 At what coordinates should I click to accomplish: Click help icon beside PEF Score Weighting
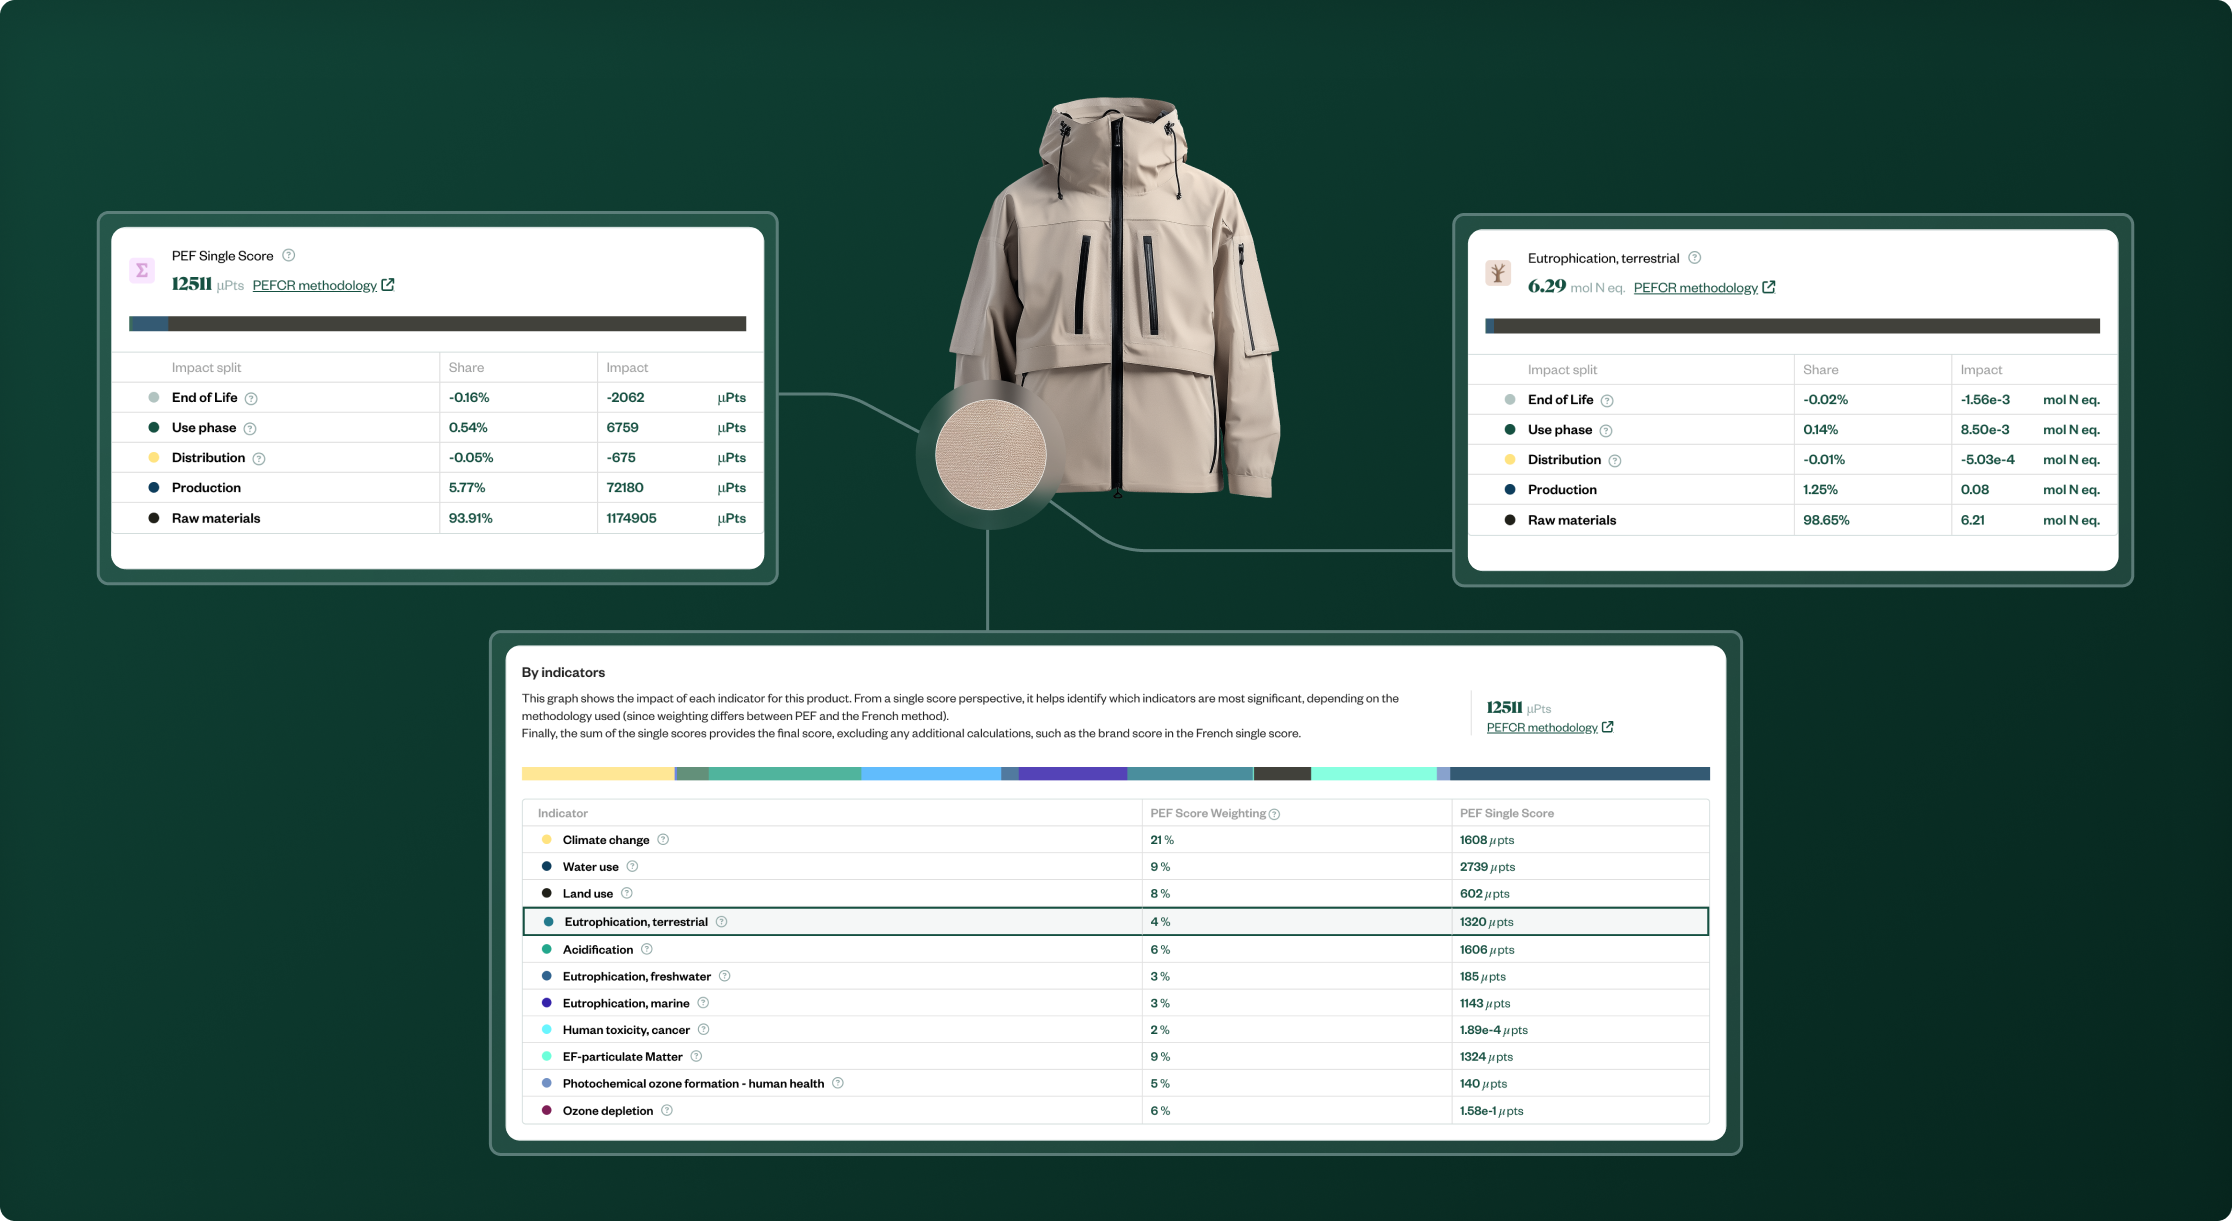[1274, 814]
